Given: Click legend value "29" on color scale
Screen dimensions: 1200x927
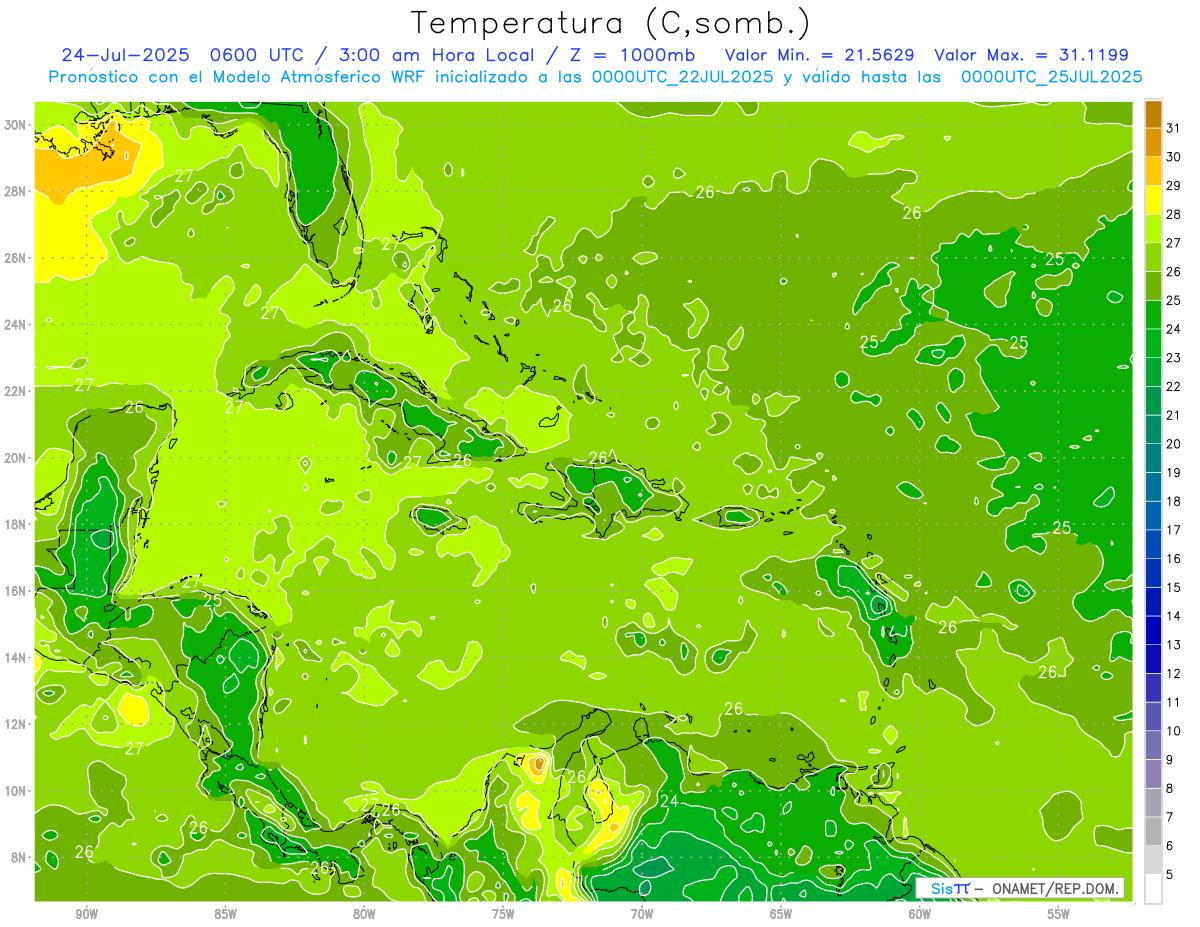Looking at the screenshot, I should pyautogui.click(x=1174, y=185).
